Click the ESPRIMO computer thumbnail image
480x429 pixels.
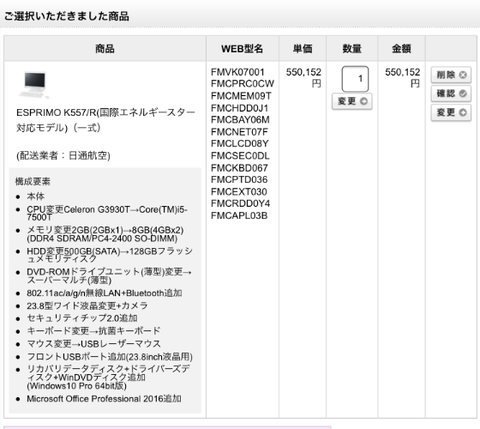(x=34, y=85)
